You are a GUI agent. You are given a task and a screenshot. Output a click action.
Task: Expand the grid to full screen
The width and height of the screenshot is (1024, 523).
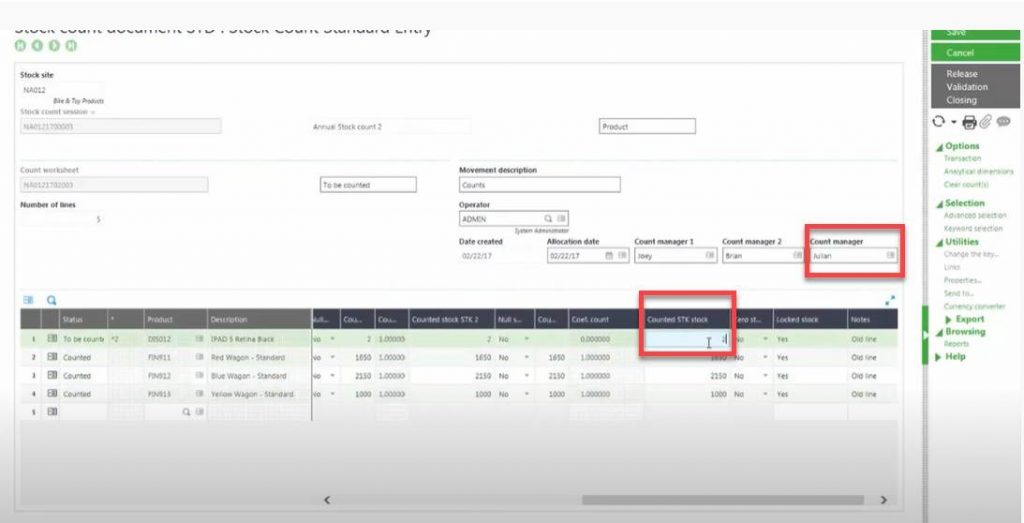890,299
